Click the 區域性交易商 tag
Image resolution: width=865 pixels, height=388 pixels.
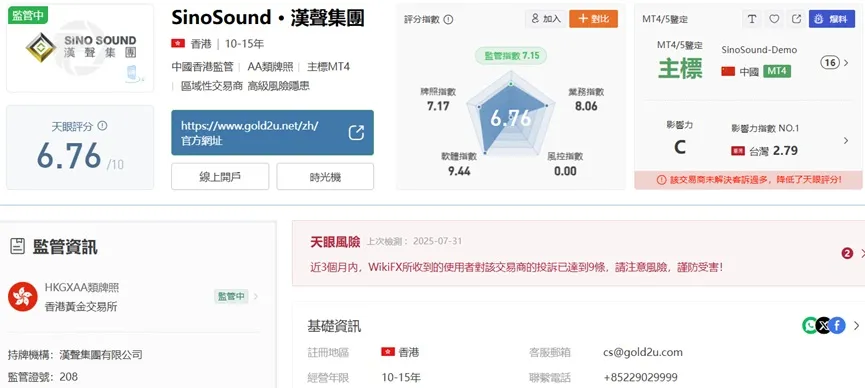212,86
